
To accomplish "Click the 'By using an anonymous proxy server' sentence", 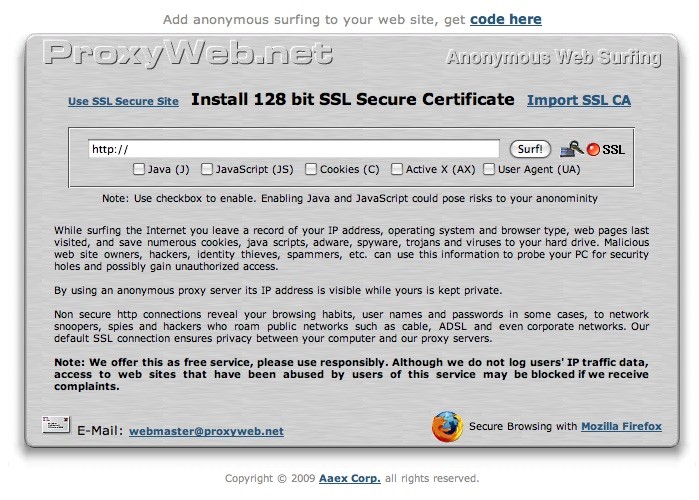I will (x=278, y=291).
